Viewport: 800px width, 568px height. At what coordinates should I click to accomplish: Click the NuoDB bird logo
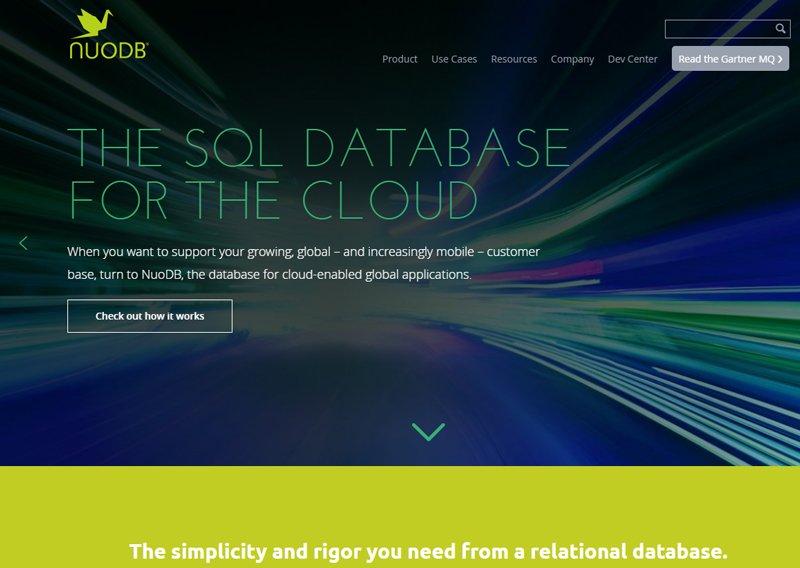(x=108, y=34)
